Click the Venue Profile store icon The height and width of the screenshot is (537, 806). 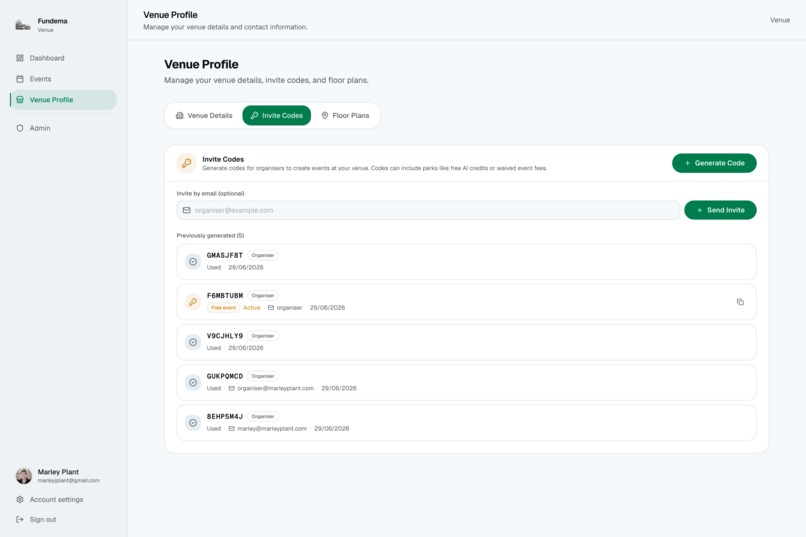(x=20, y=100)
